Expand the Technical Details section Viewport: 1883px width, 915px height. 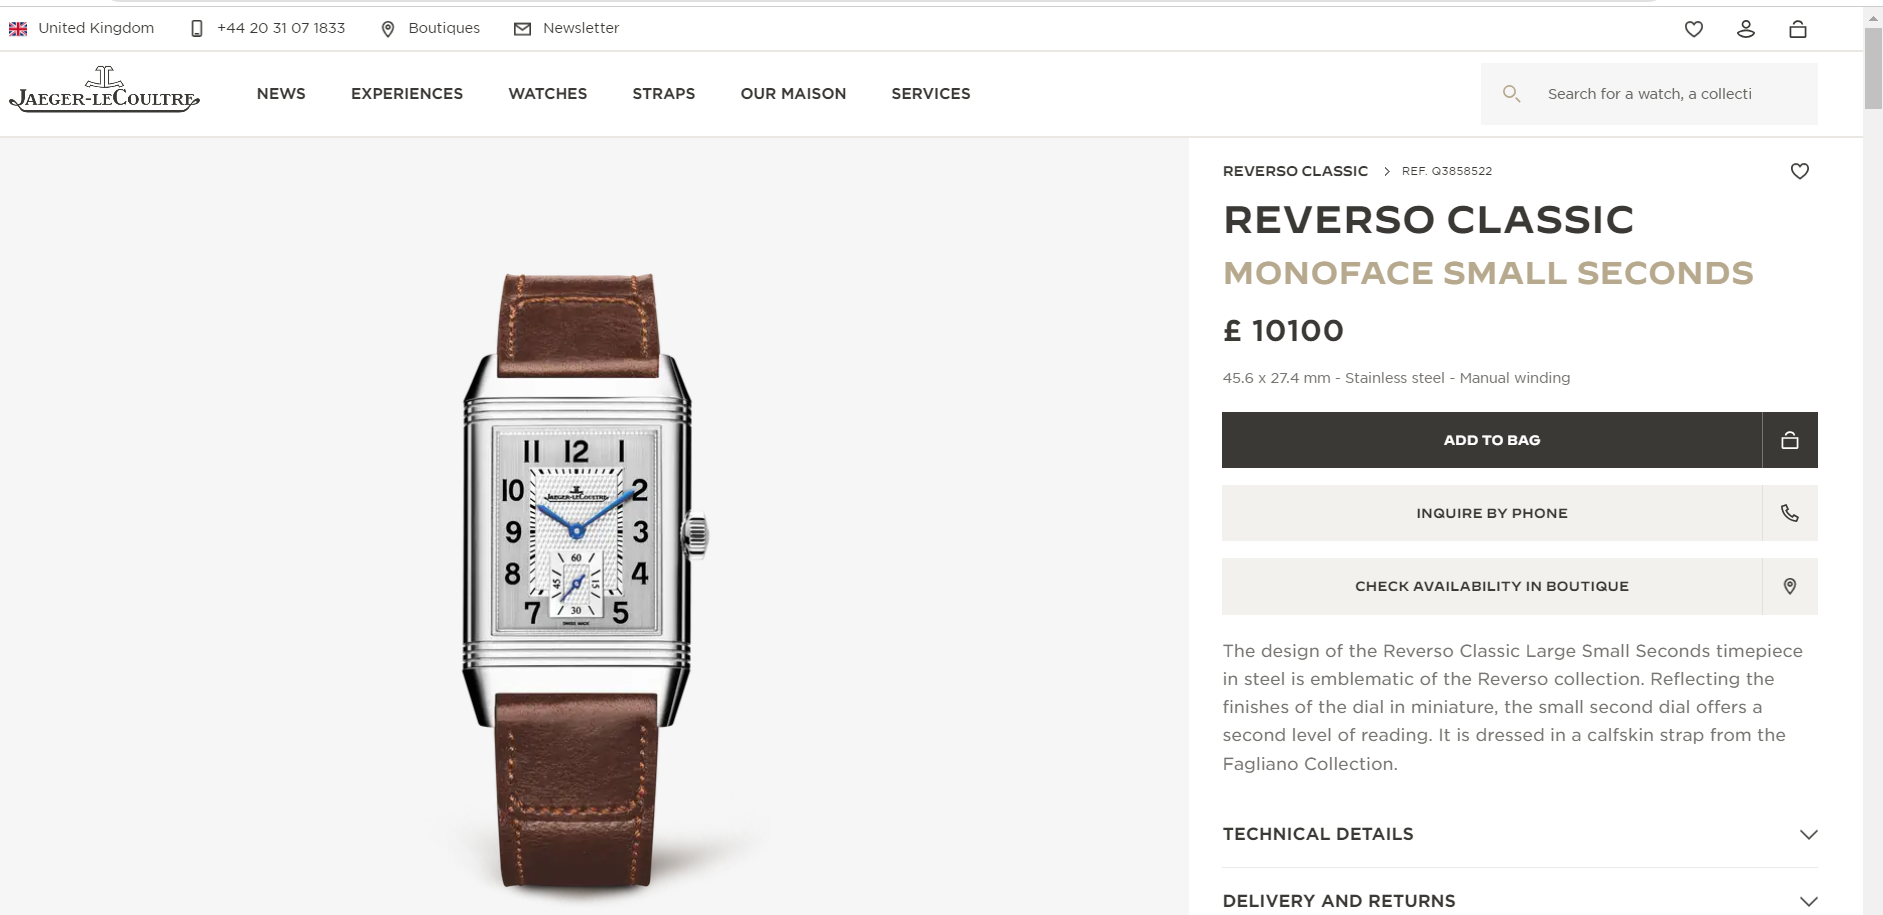[x=1520, y=834]
